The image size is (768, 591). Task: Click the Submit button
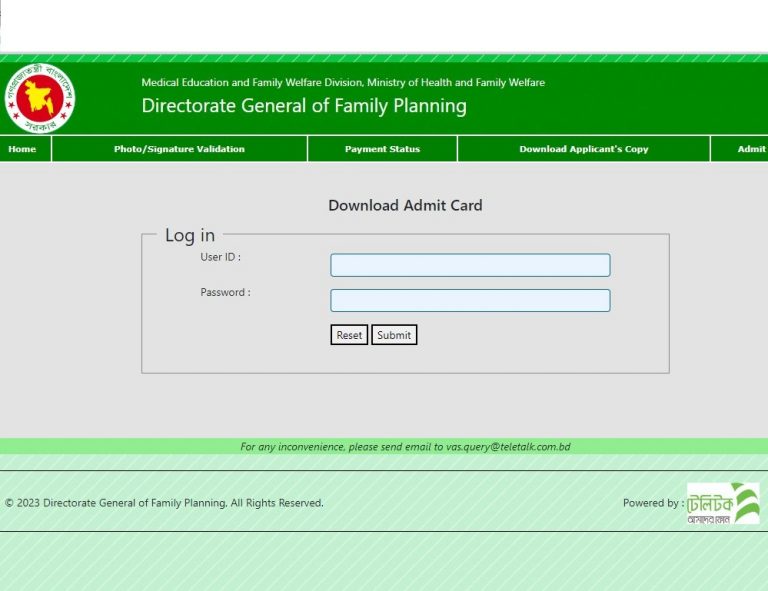(x=394, y=335)
